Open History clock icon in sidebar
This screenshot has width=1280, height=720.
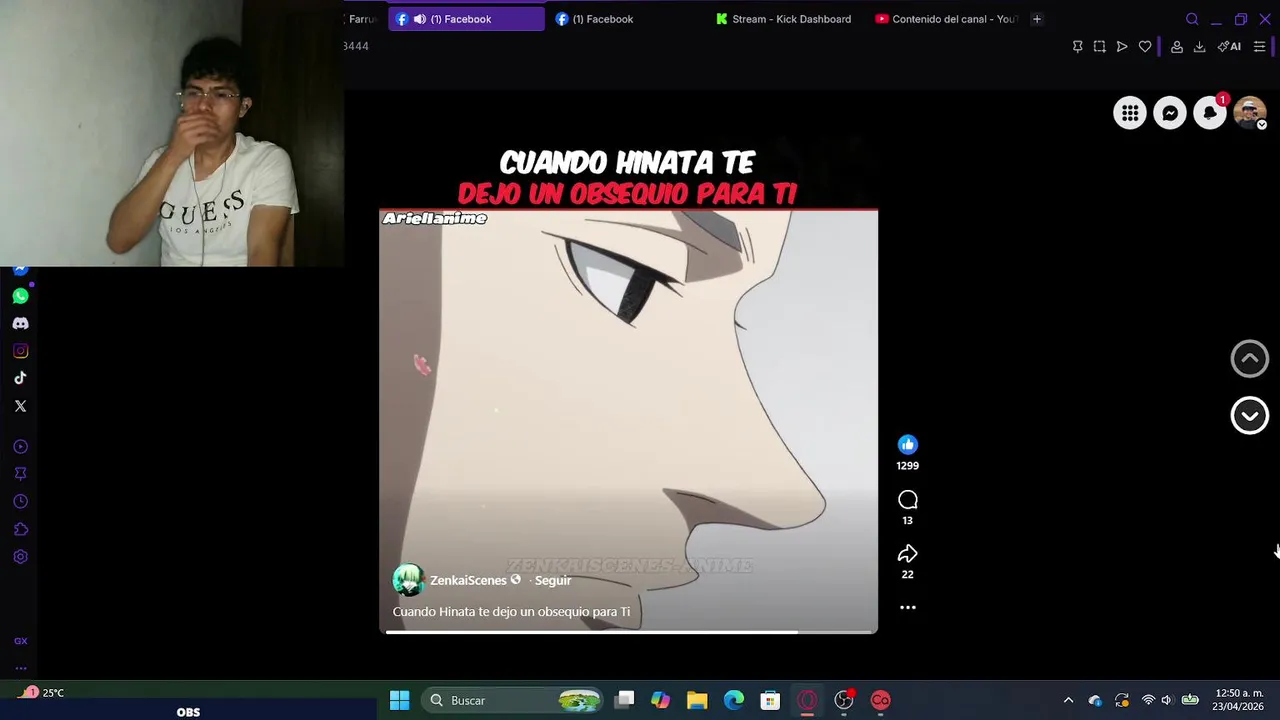(20, 502)
